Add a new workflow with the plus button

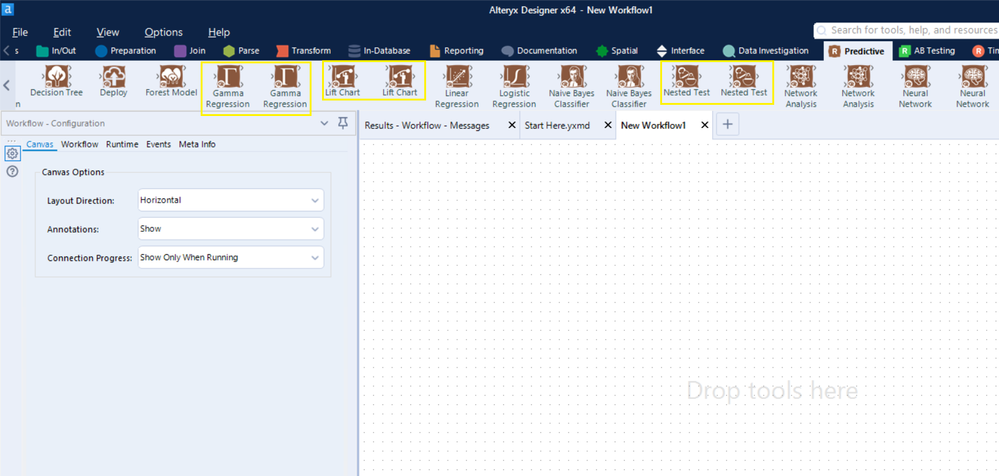coord(727,126)
